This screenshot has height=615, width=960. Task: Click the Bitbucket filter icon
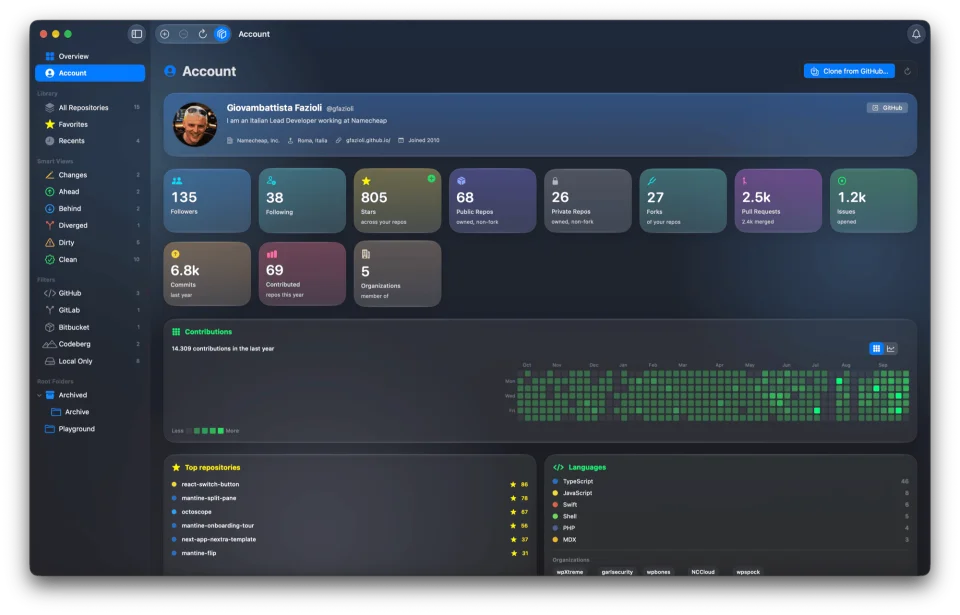[x=50, y=327]
